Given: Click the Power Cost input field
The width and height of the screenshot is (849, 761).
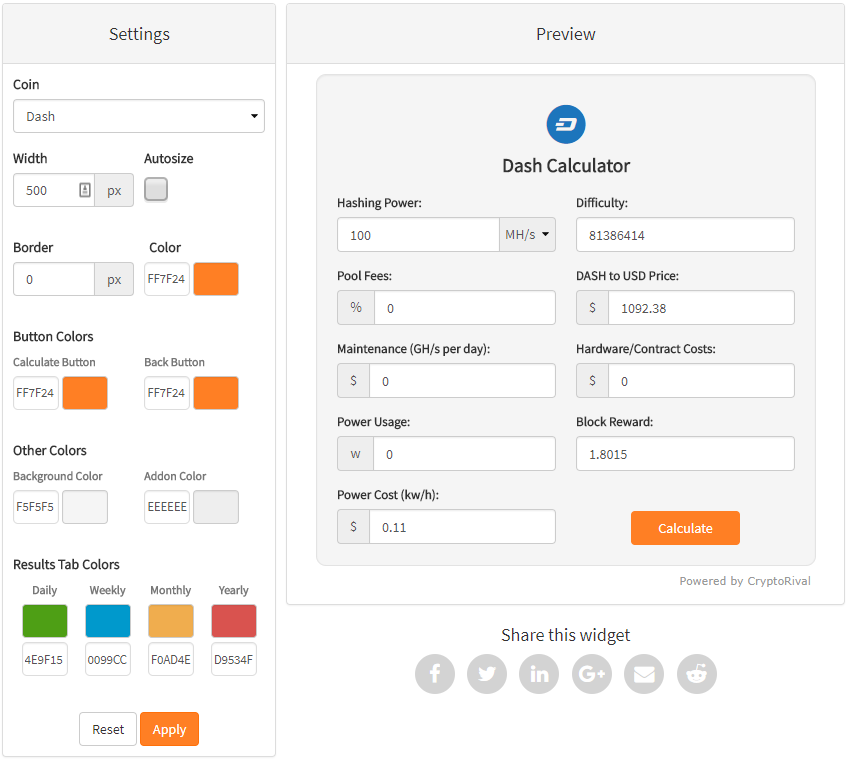Looking at the screenshot, I should pos(462,526).
